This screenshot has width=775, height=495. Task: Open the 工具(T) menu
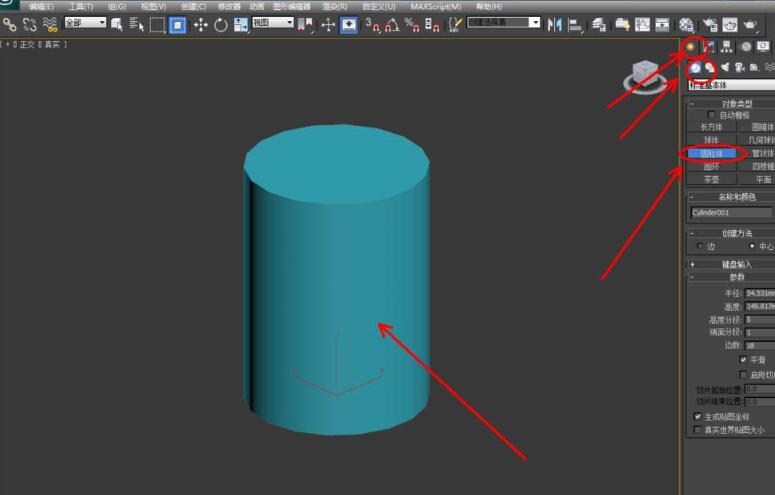[81, 7]
